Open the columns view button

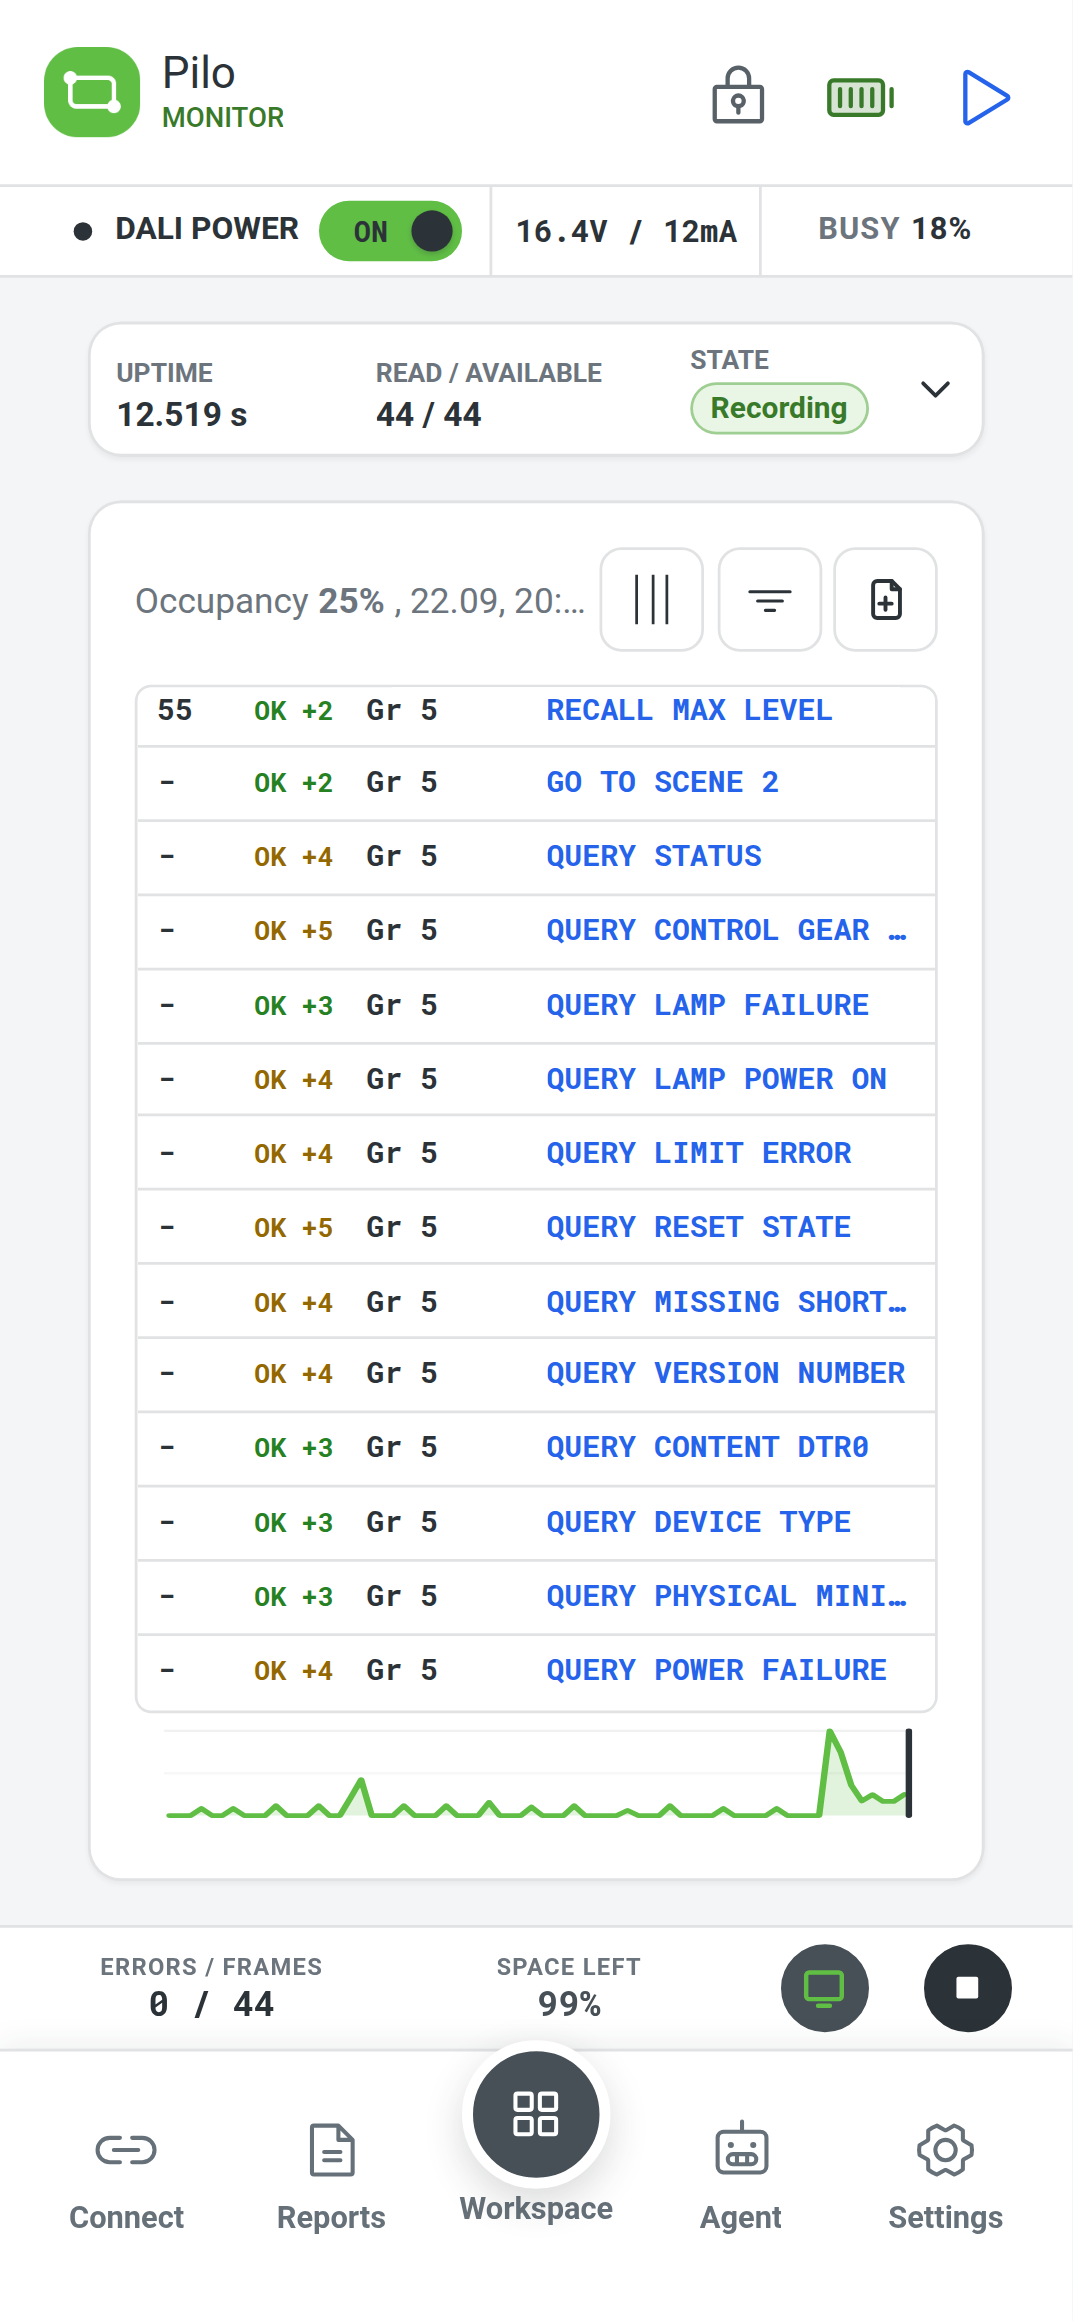pos(652,599)
